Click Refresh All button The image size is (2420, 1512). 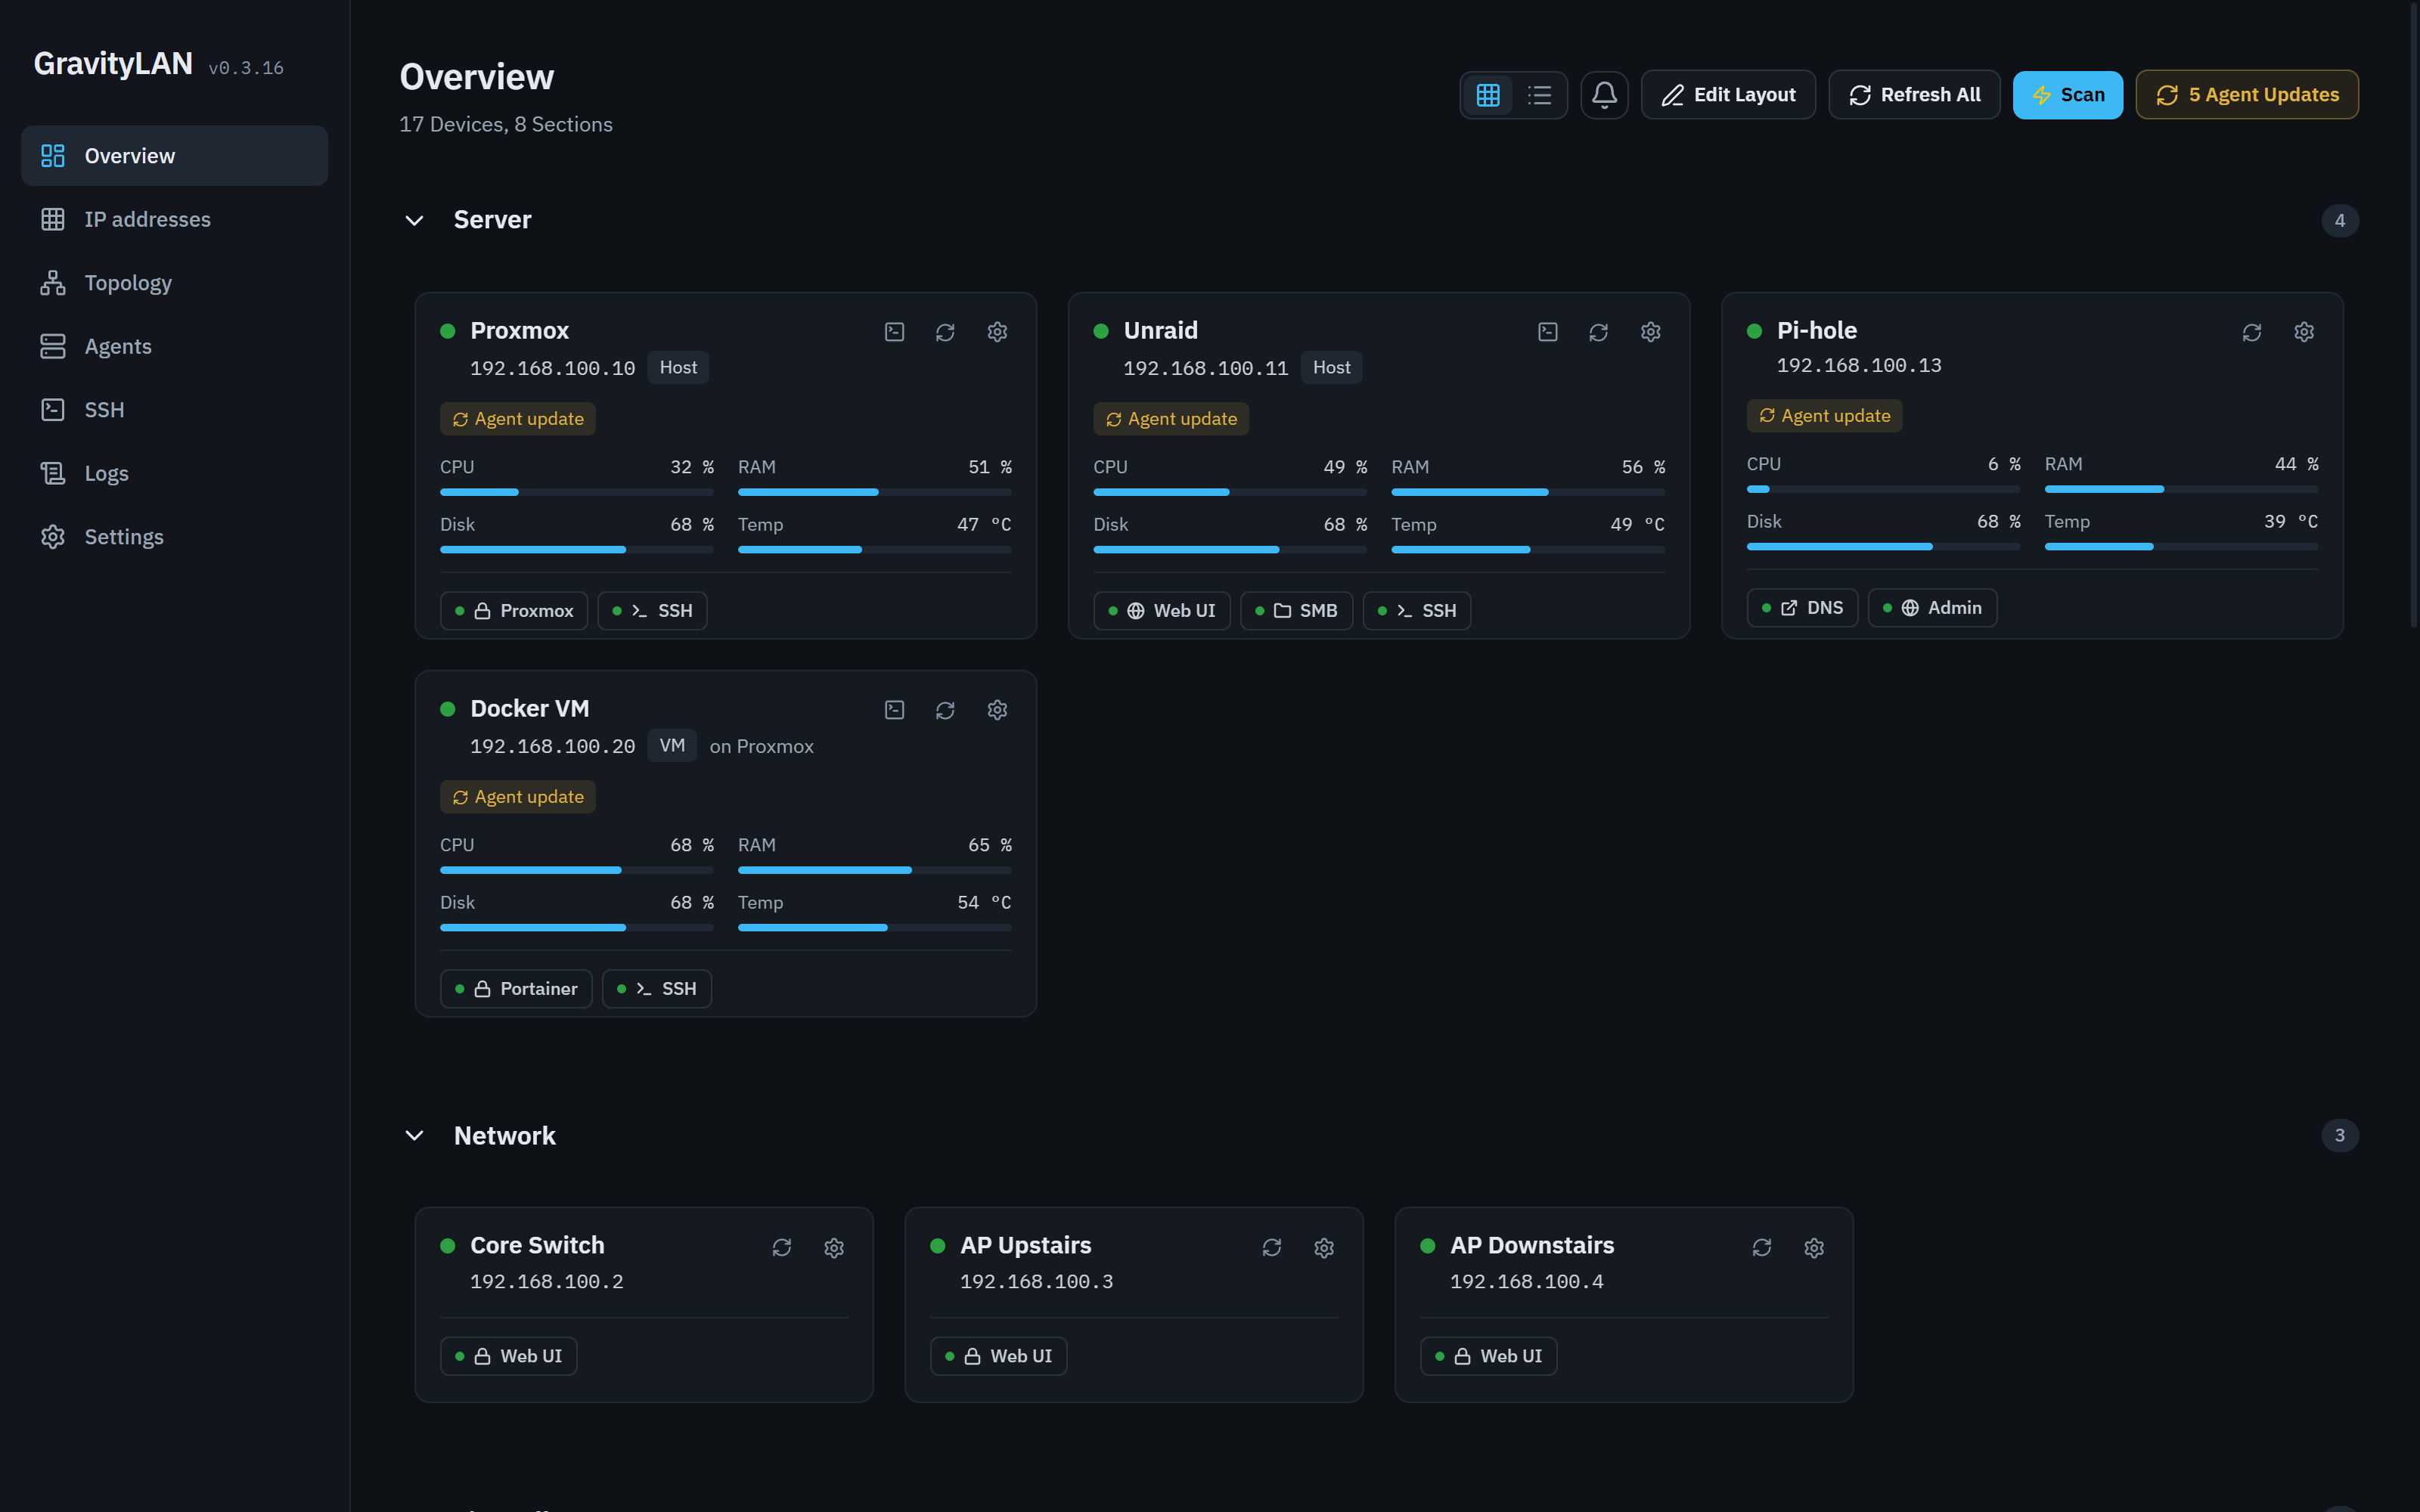[x=1914, y=95]
